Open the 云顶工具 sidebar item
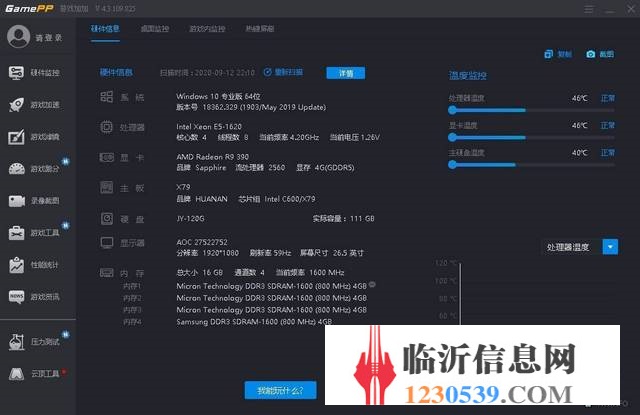The height and width of the screenshot is (415, 640). (34, 373)
